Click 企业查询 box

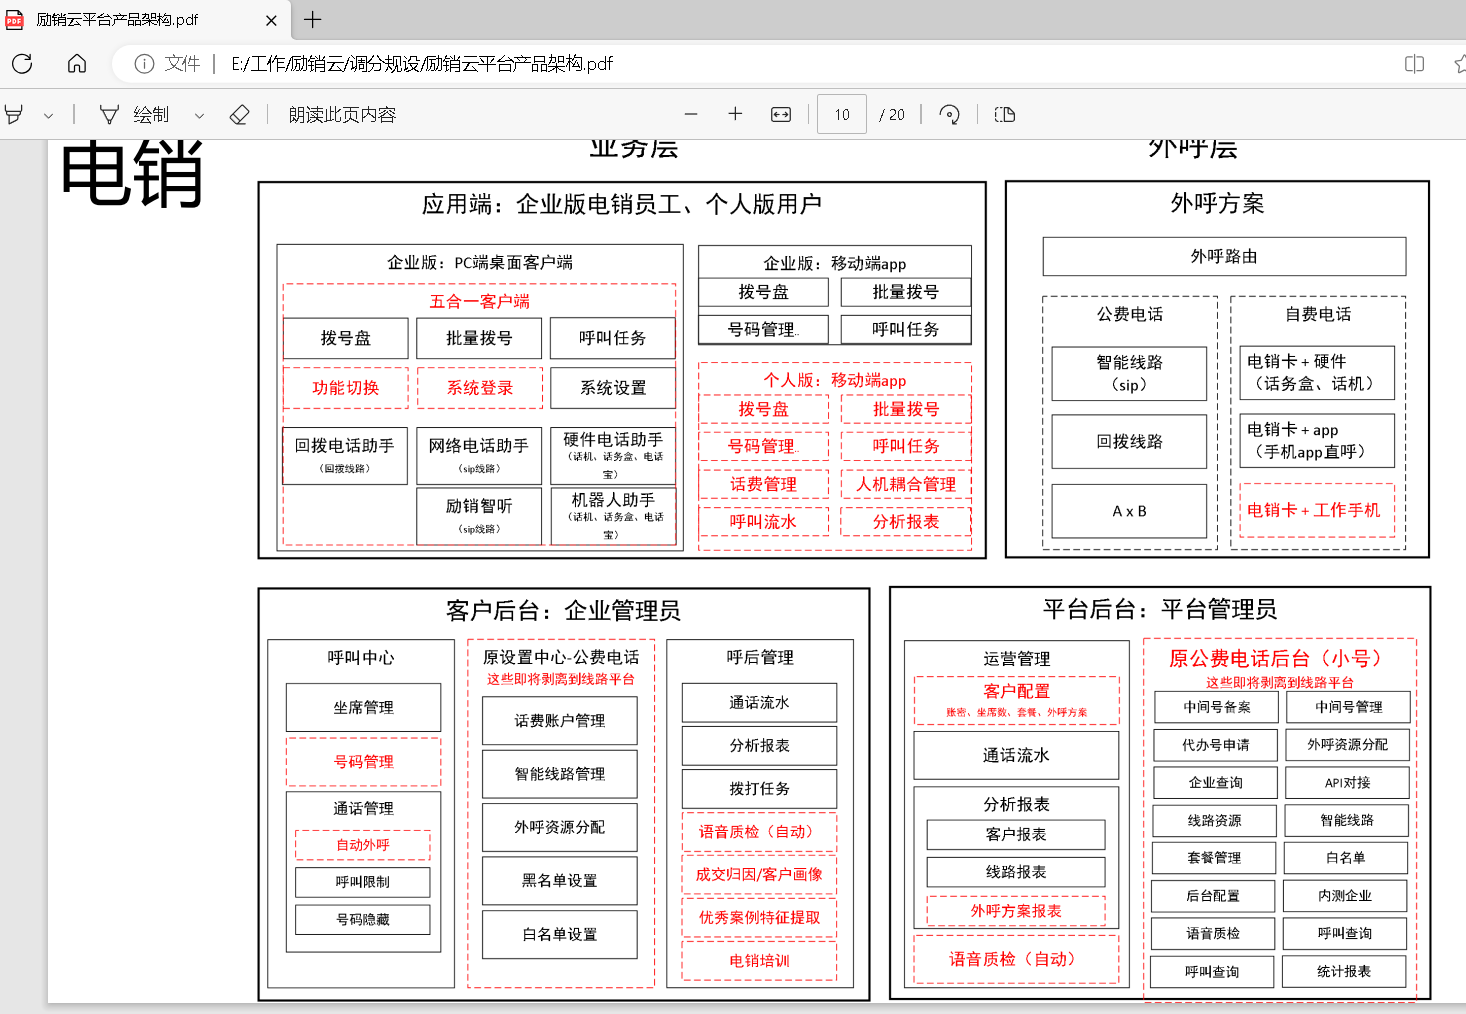[x=1216, y=783]
